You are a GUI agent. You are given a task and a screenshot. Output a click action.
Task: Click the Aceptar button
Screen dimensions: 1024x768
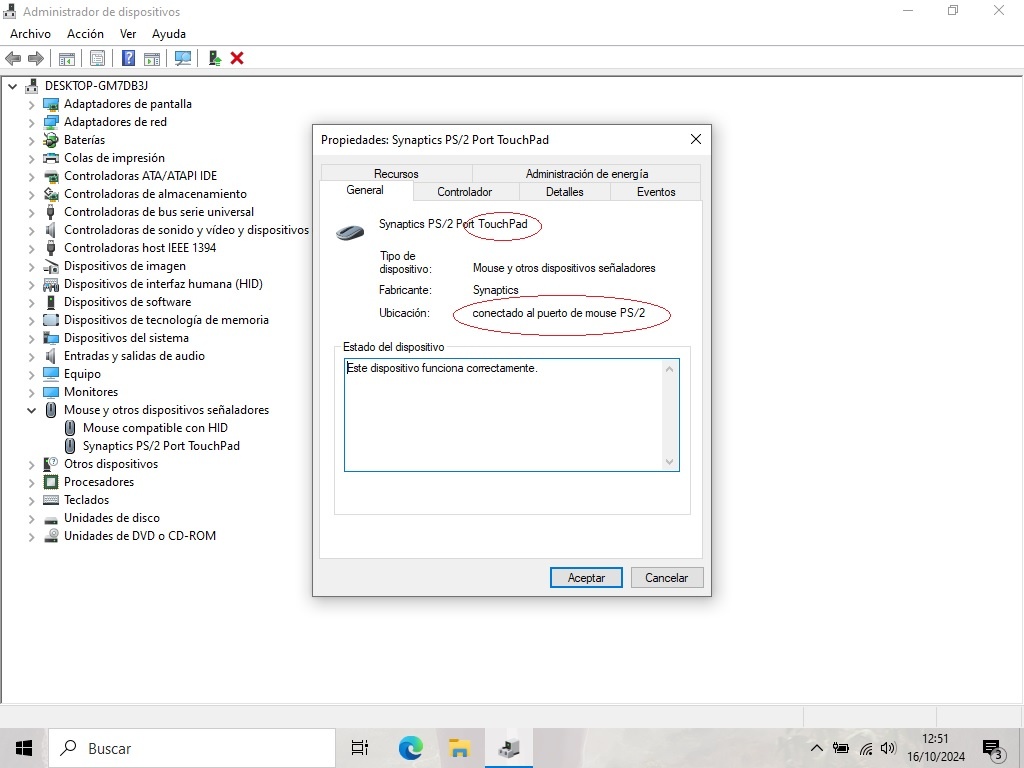(586, 577)
